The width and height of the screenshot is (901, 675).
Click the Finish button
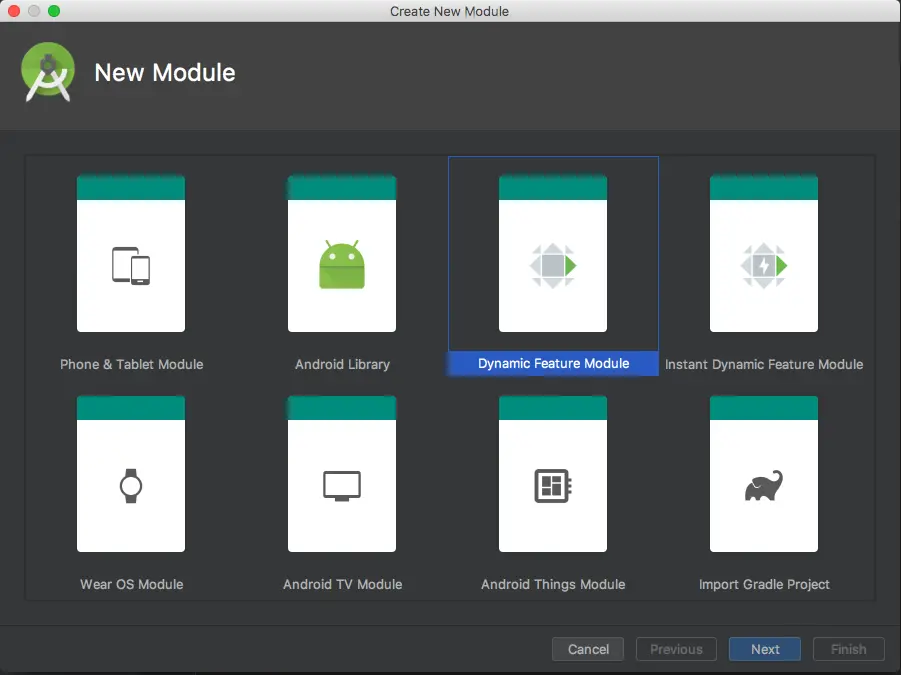[849, 649]
